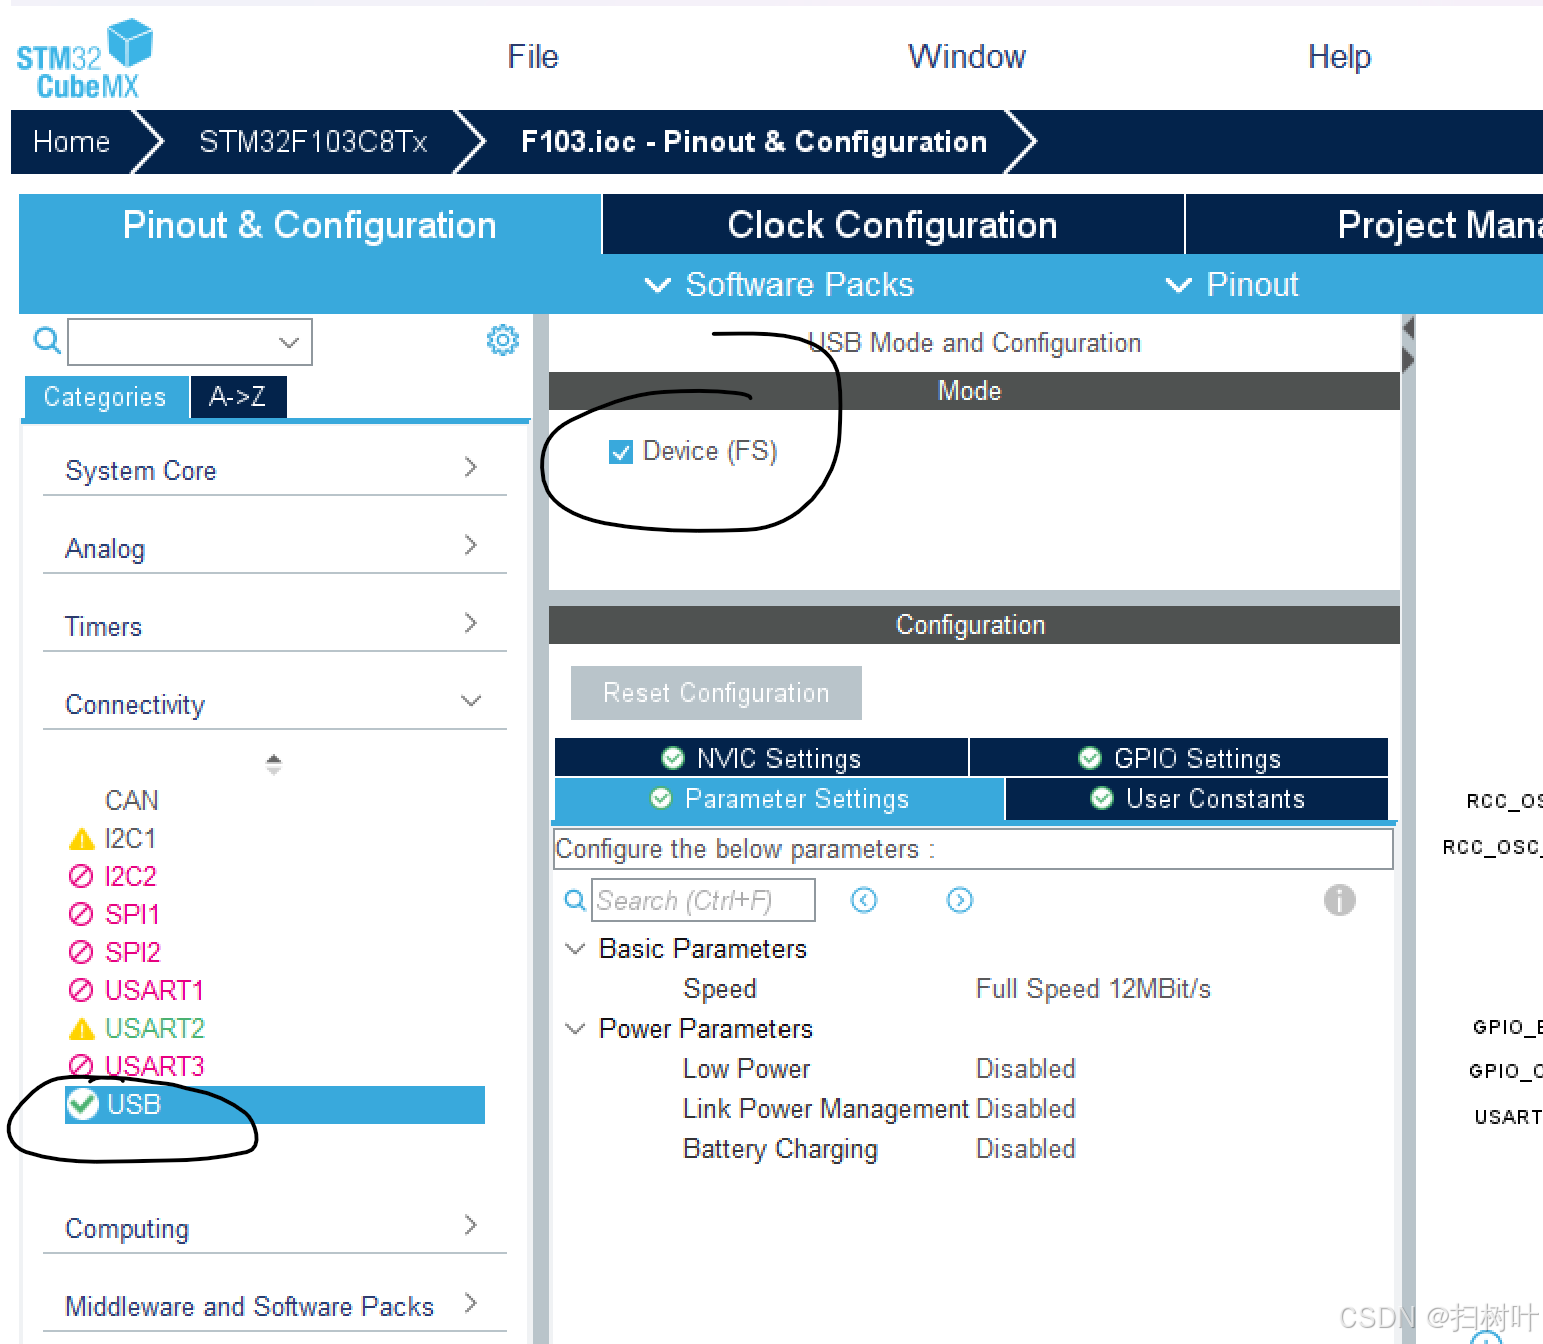Switch to Pinout & Configuration tab
Viewport: 1543px width, 1344px height.
310,225
